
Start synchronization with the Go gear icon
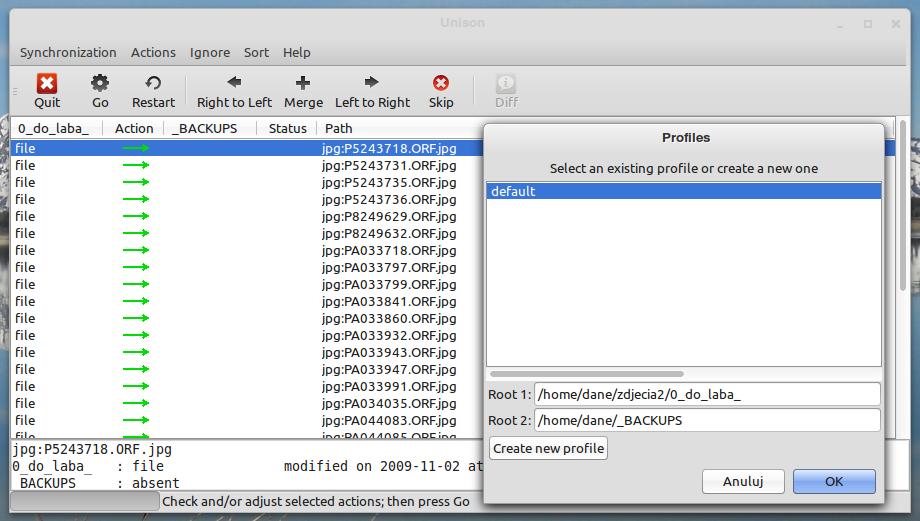click(100, 83)
